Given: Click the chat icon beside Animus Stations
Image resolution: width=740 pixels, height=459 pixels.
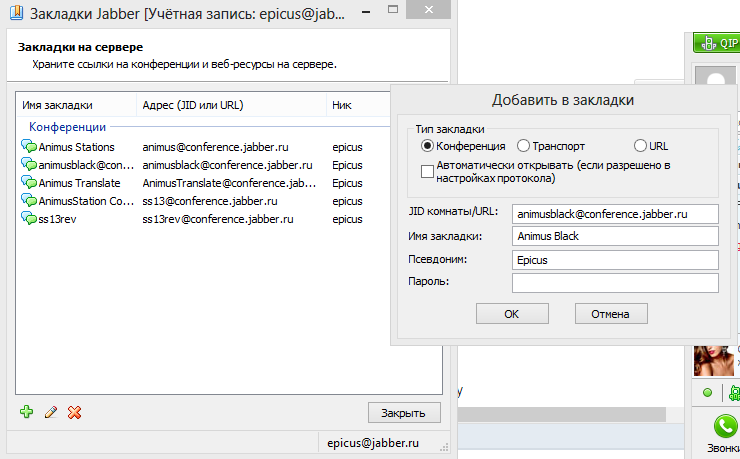Looking at the screenshot, I should (29, 147).
